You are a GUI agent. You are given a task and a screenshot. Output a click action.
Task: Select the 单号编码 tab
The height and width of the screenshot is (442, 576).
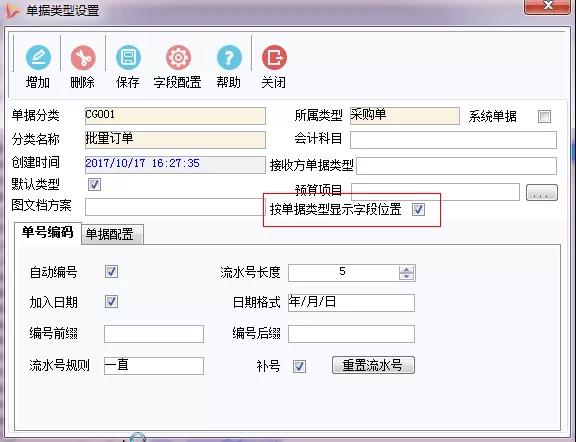pyautogui.click(x=48, y=232)
